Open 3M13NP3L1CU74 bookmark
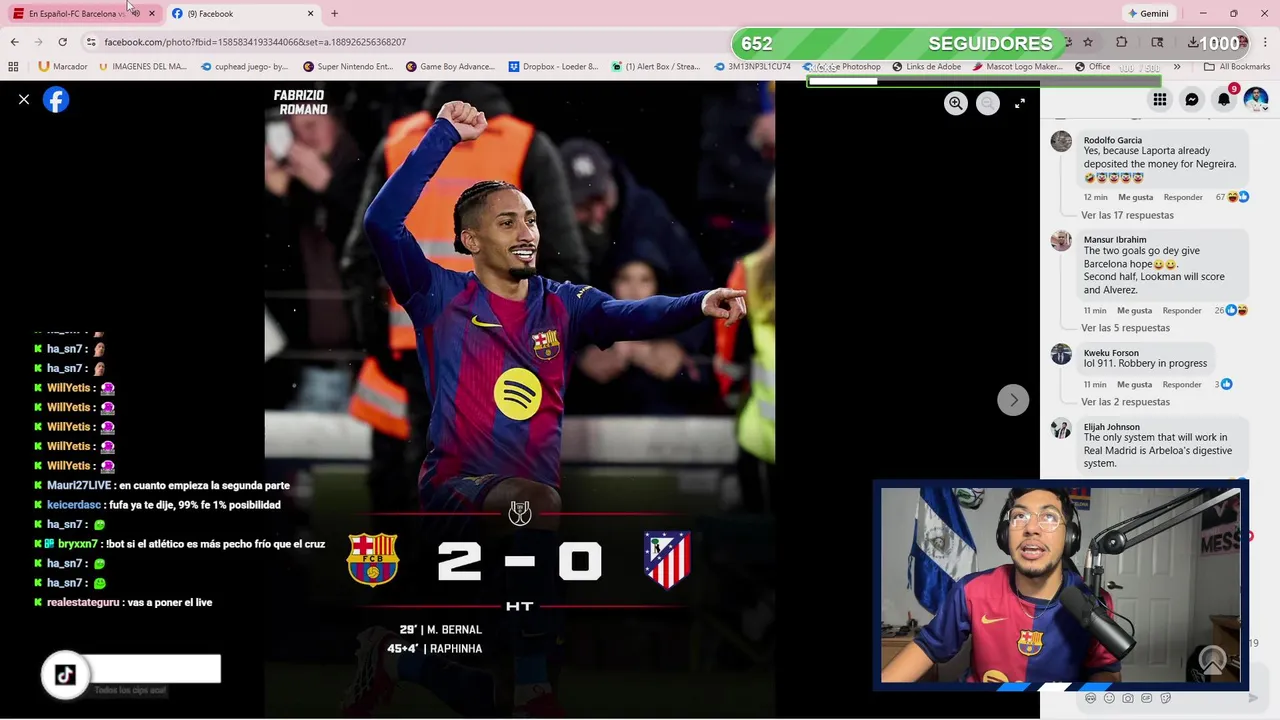 point(753,67)
